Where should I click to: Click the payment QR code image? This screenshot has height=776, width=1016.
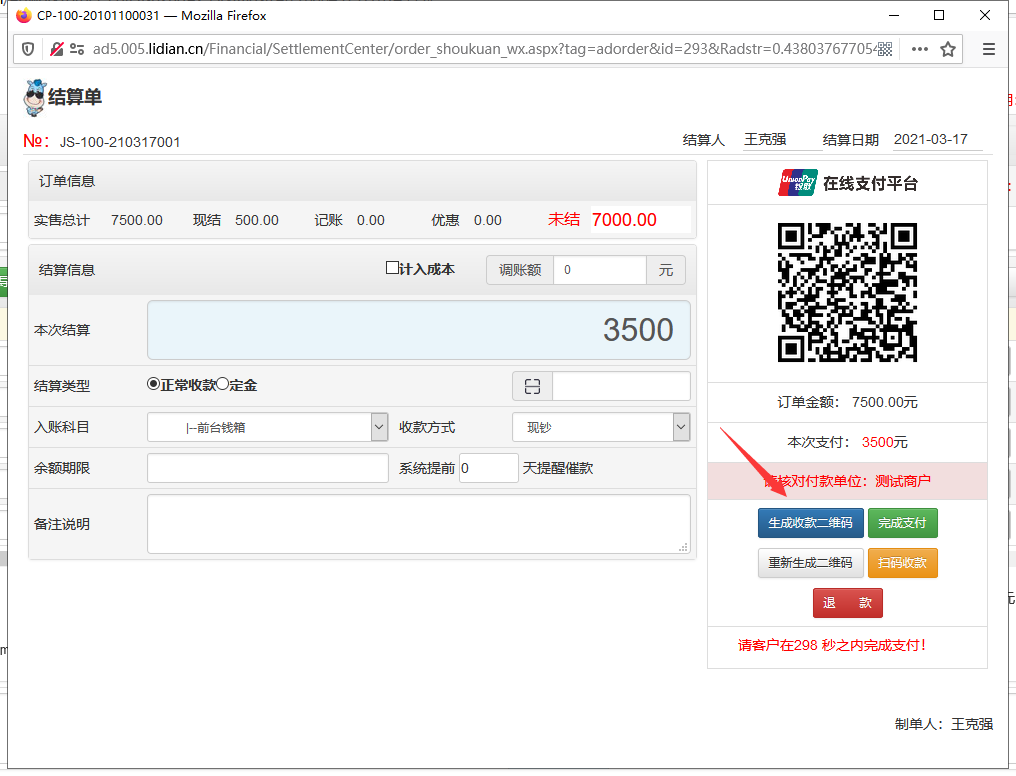point(847,292)
